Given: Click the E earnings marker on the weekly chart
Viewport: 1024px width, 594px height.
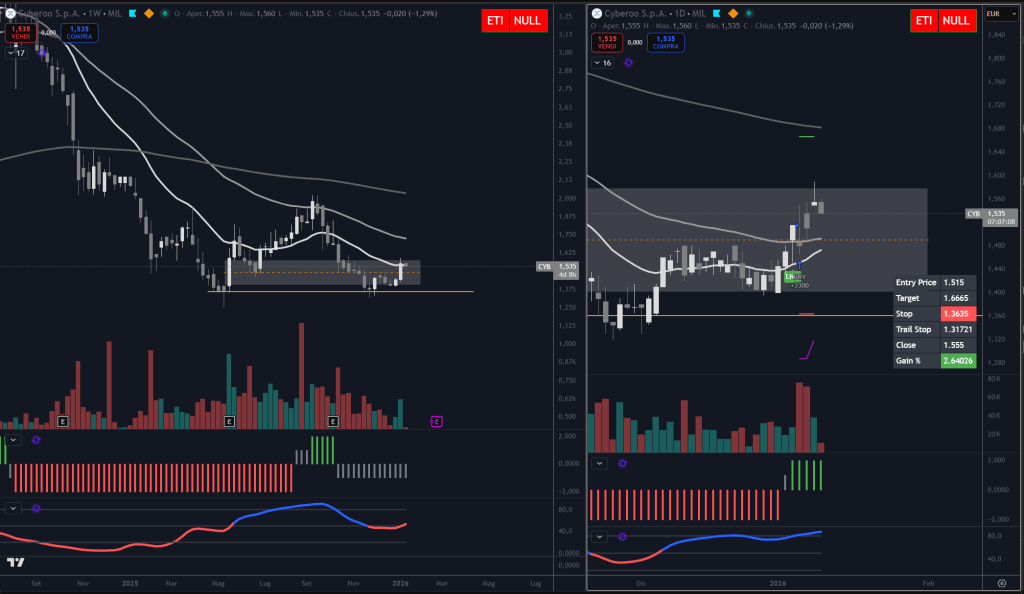Looking at the screenshot, I should (63, 420).
